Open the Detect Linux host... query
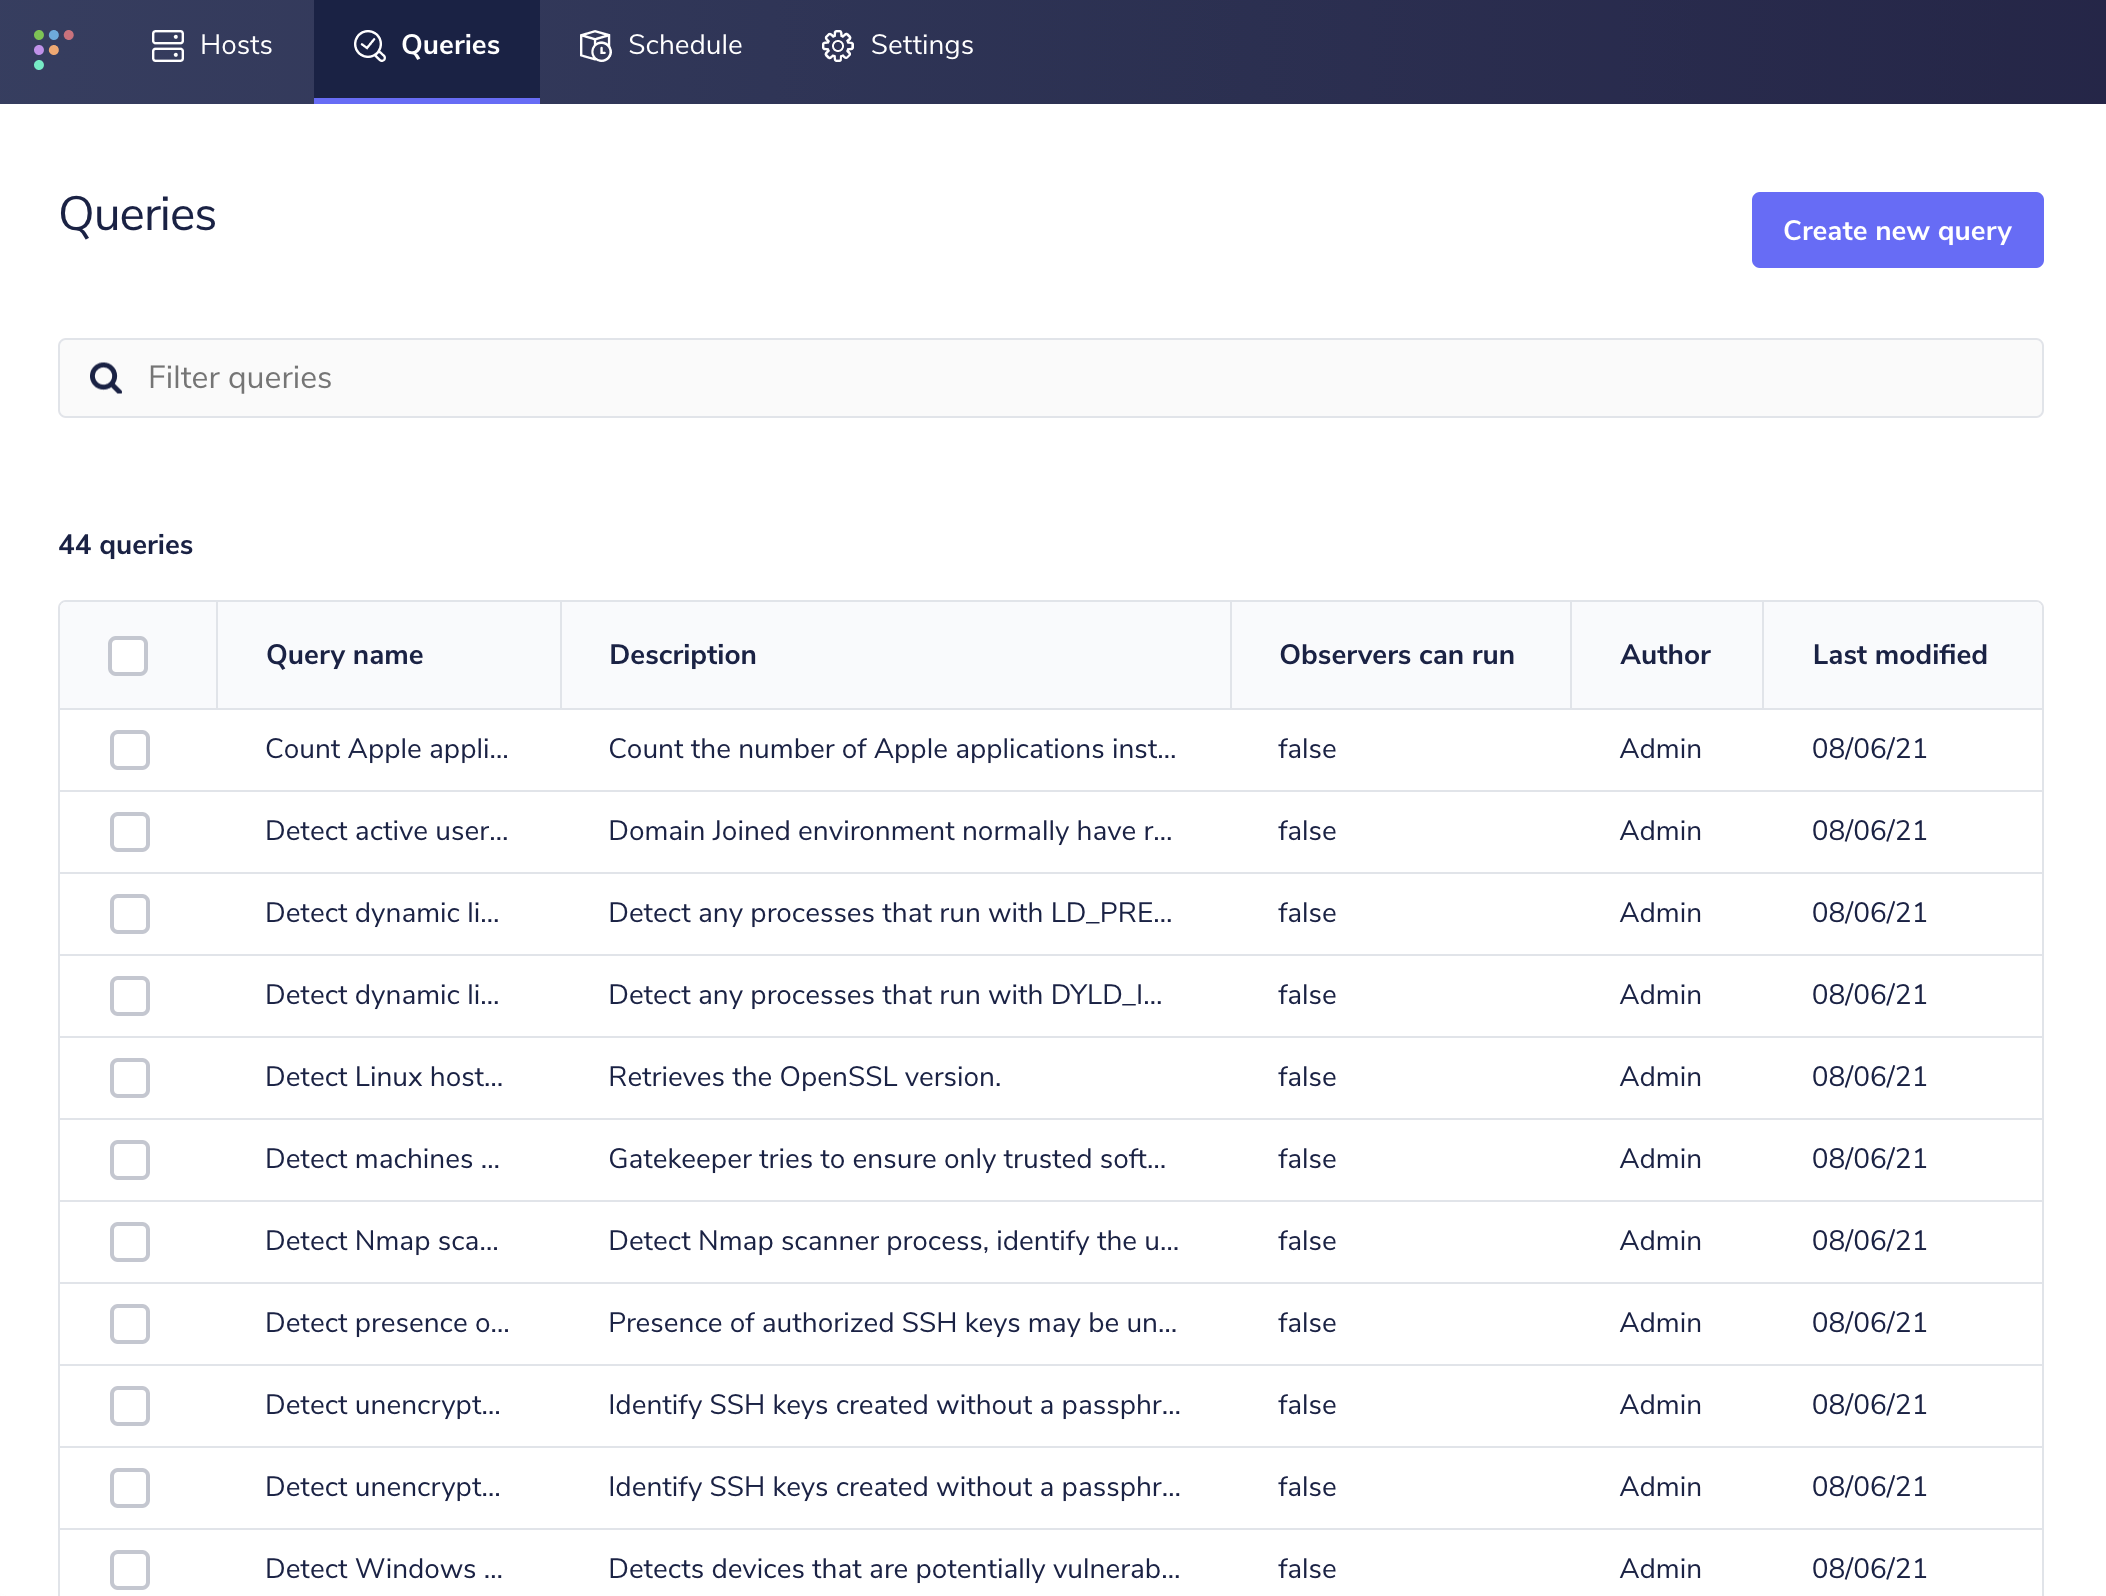The height and width of the screenshot is (1596, 2106). pos(384,1077)
